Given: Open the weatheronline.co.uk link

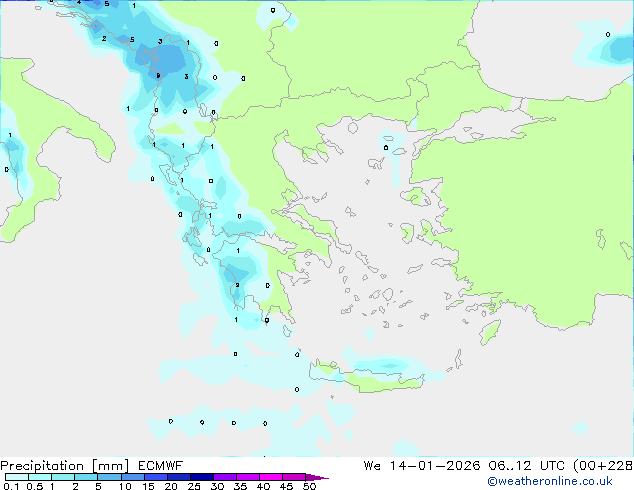Looking at the screenshot, I should pyautogui.click(x=550, y=481).
